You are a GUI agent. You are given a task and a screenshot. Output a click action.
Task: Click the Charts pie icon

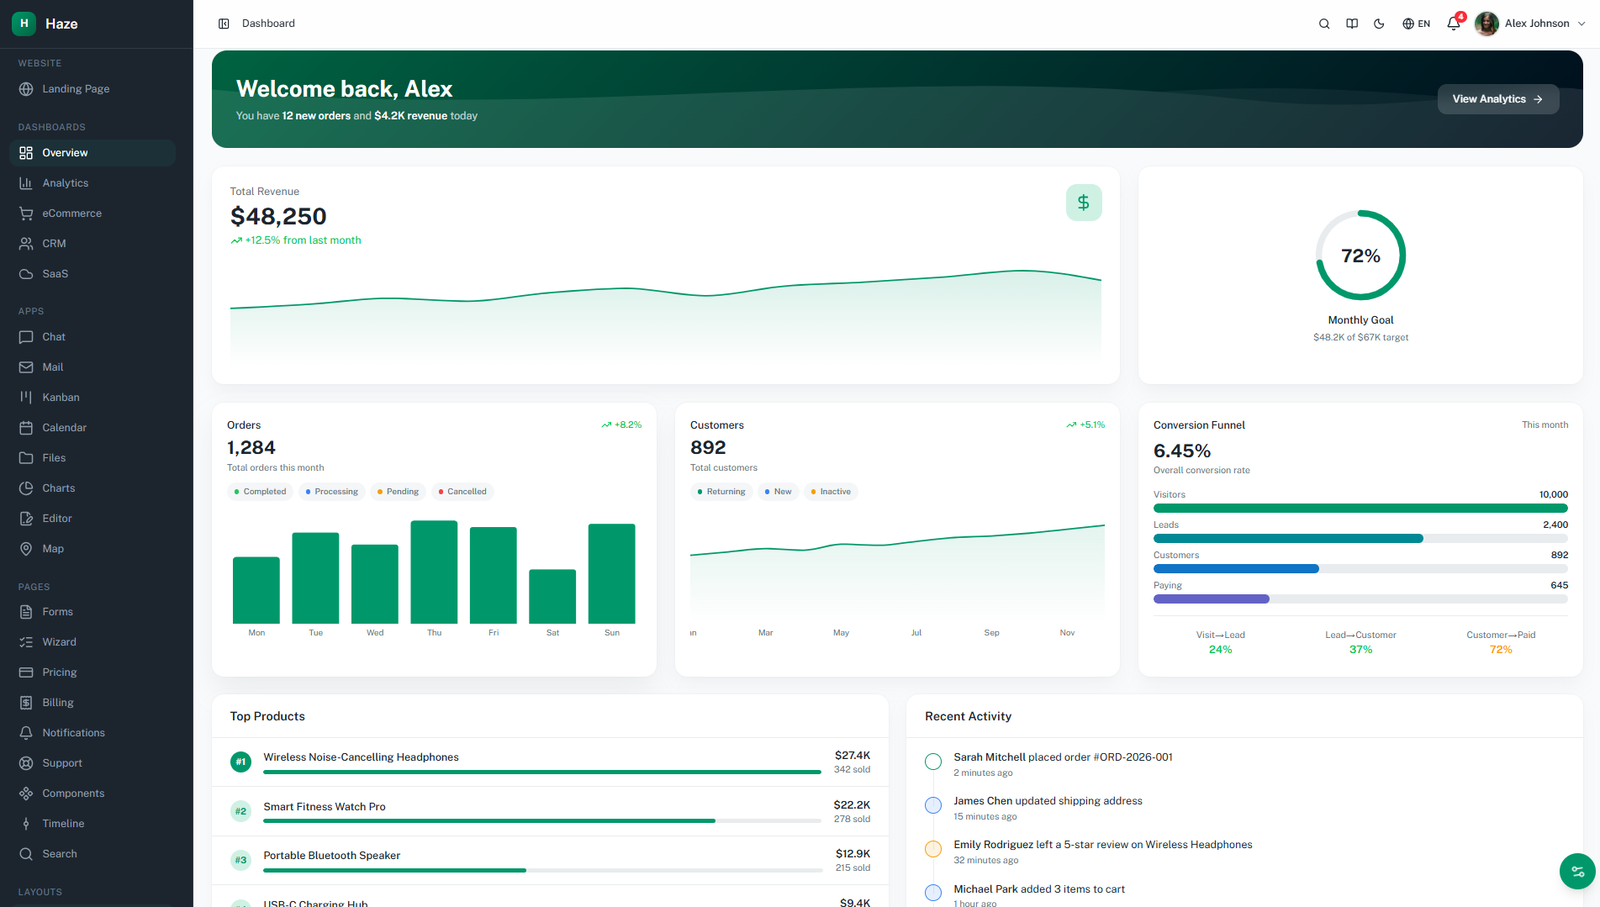[x=26, y=488]
